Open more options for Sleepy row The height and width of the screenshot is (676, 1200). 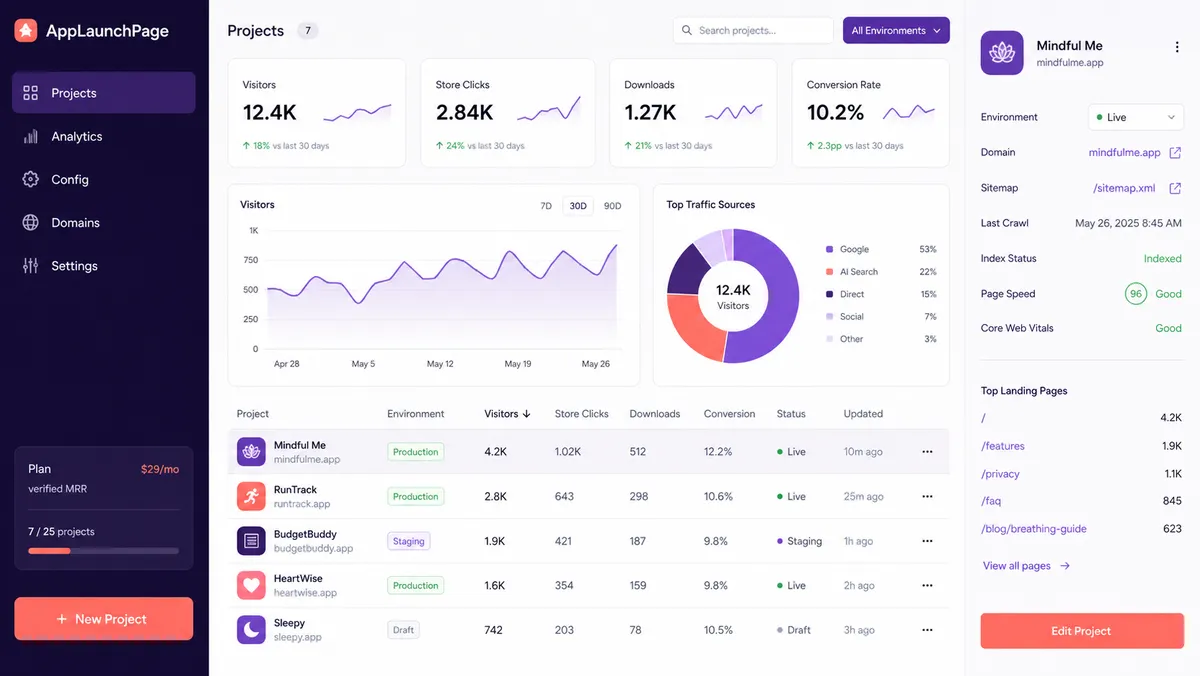(x=927, y=630)
